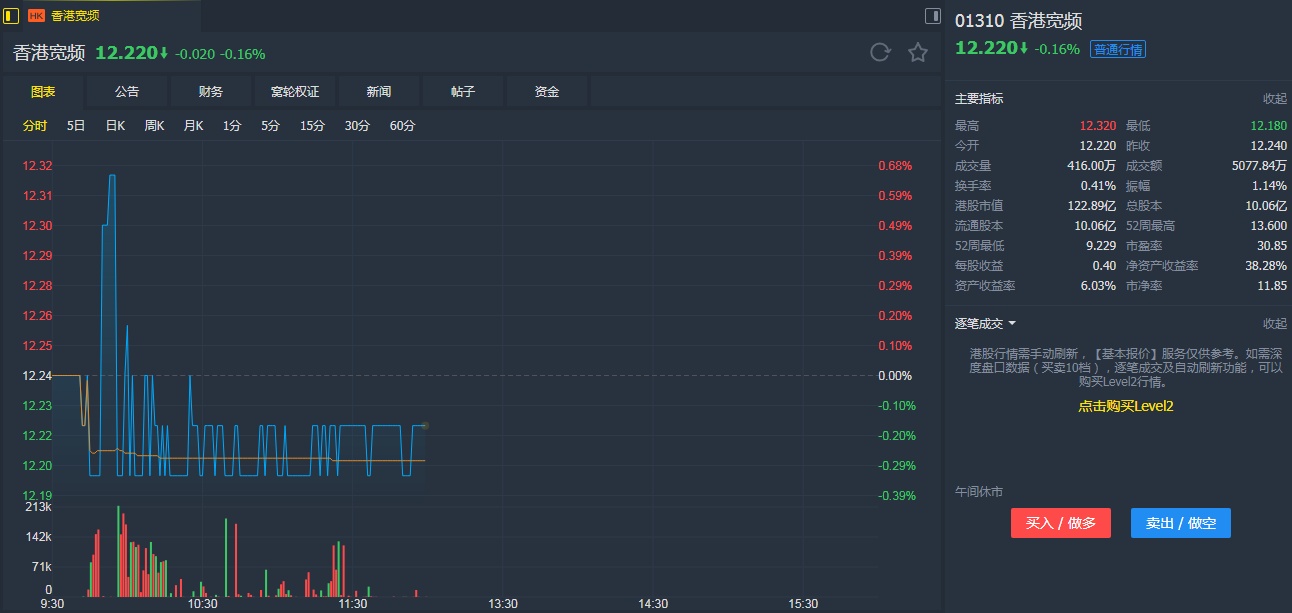Choose the 60分 chart interval
Image resolution: width=1292 pixels, height=613 pixels.
pos(402,126)
